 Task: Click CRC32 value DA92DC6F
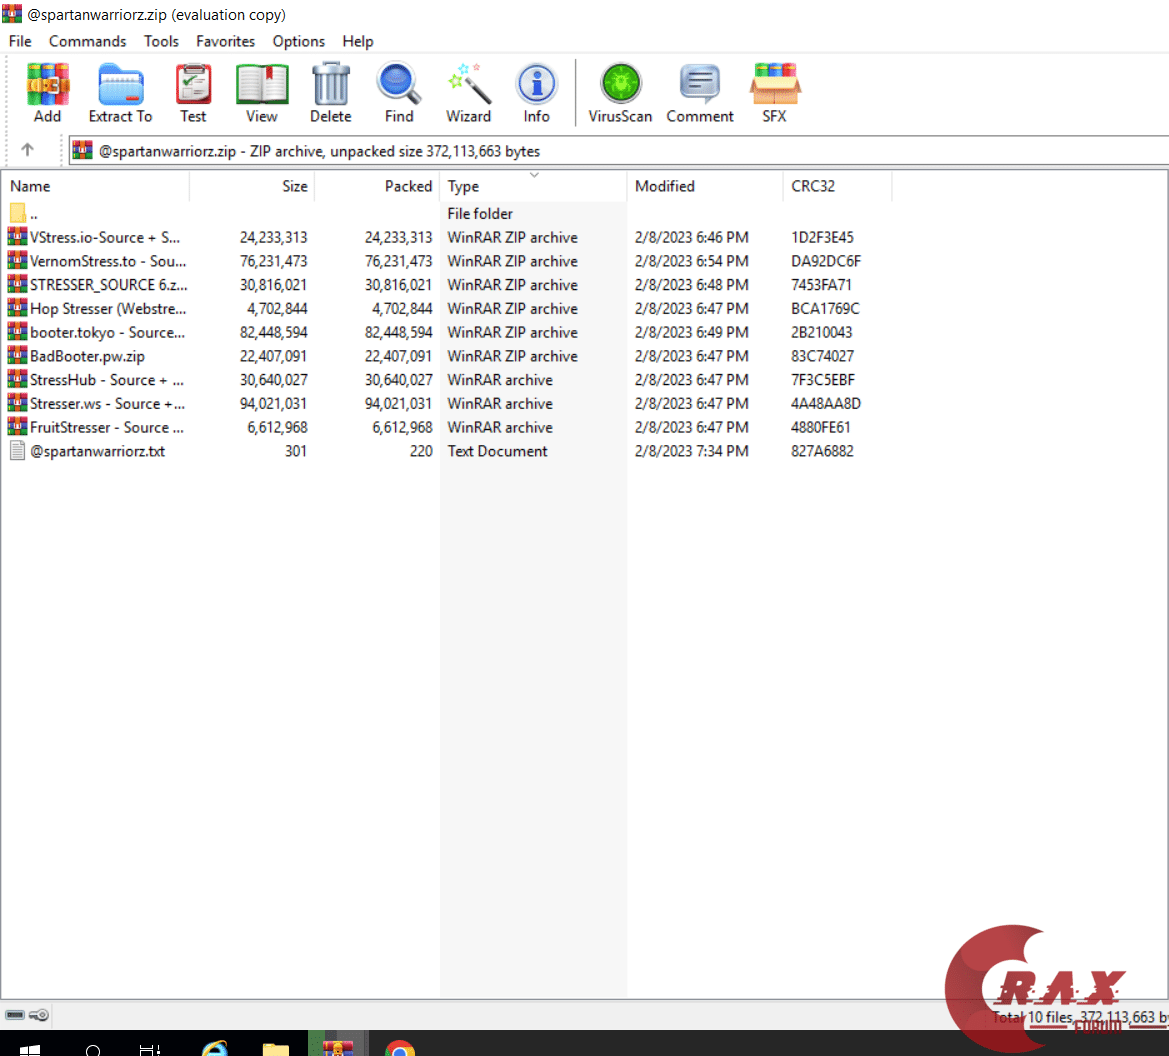[x=826, y=261]
